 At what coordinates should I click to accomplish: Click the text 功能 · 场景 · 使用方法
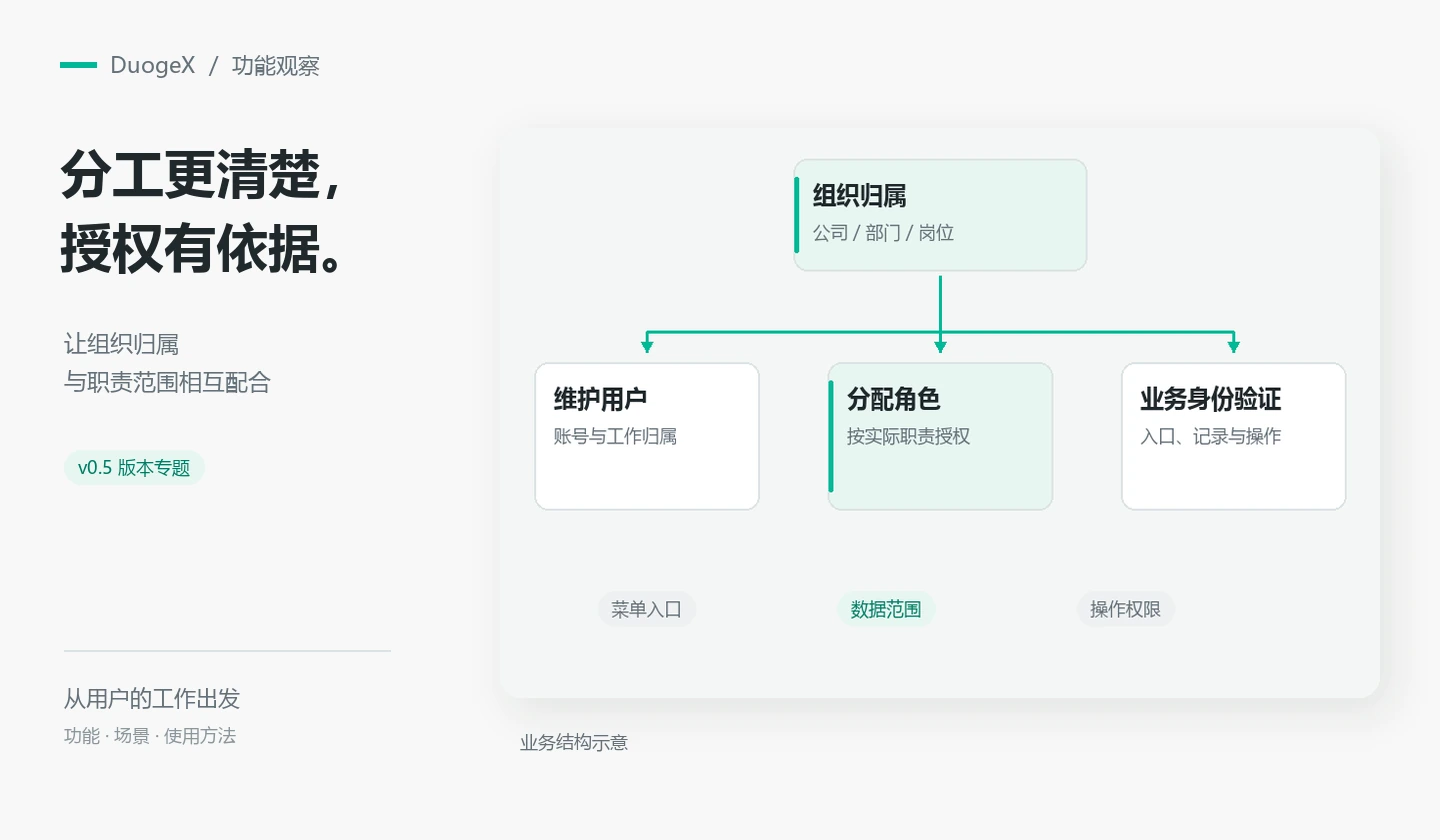coord(150,736)
